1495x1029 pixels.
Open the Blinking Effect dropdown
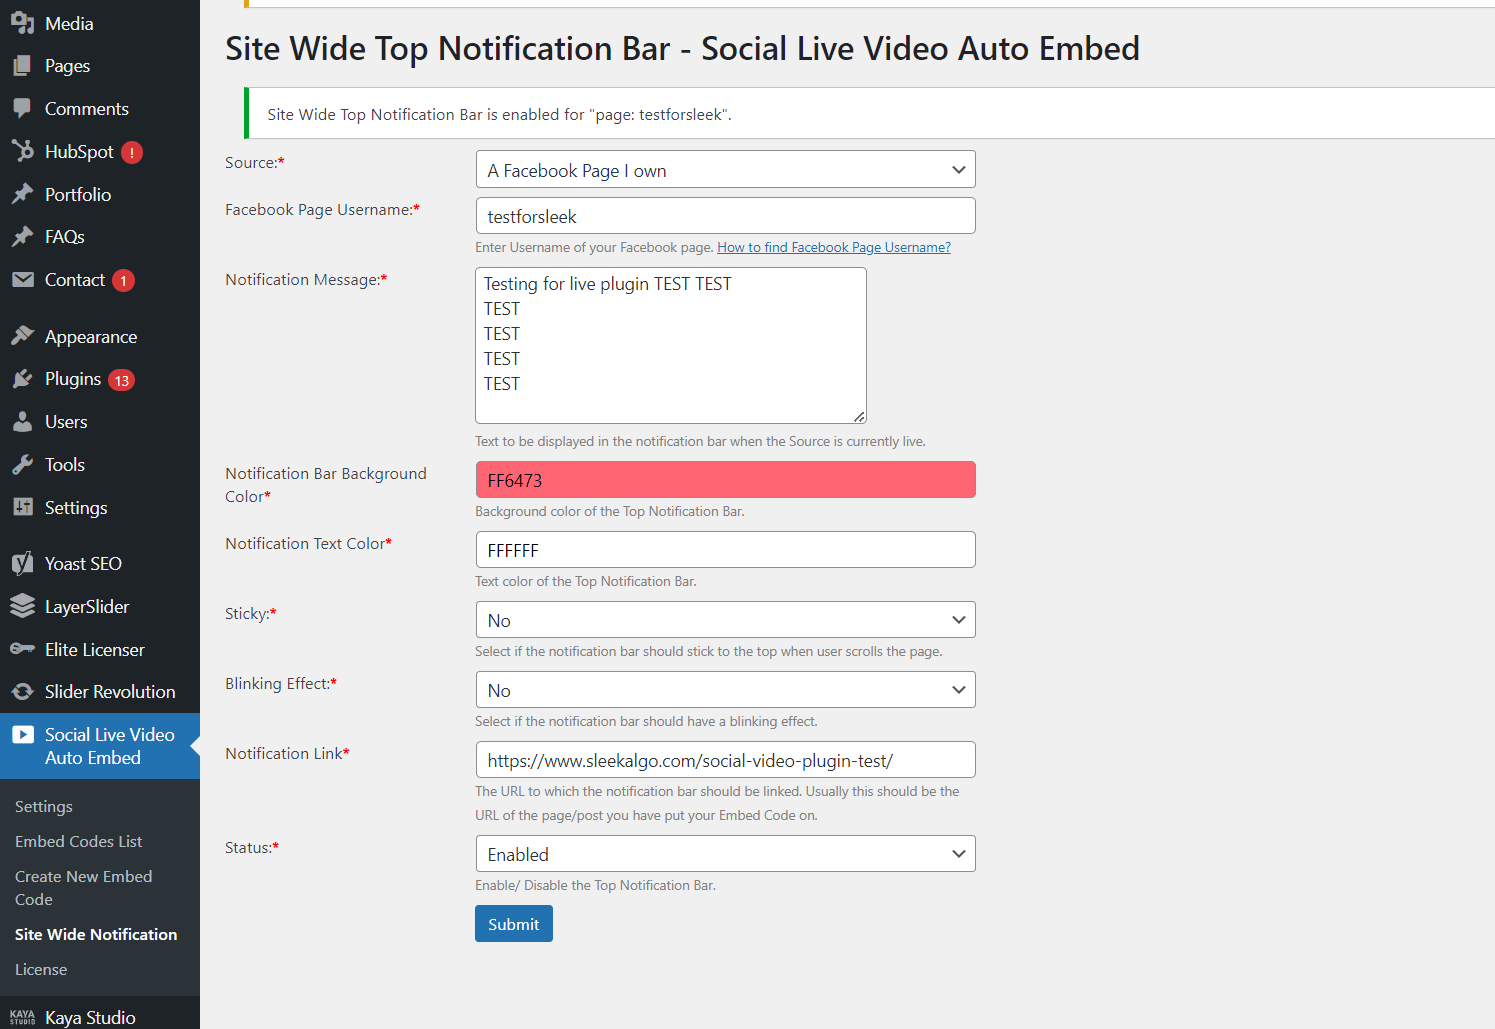(725, 690)
